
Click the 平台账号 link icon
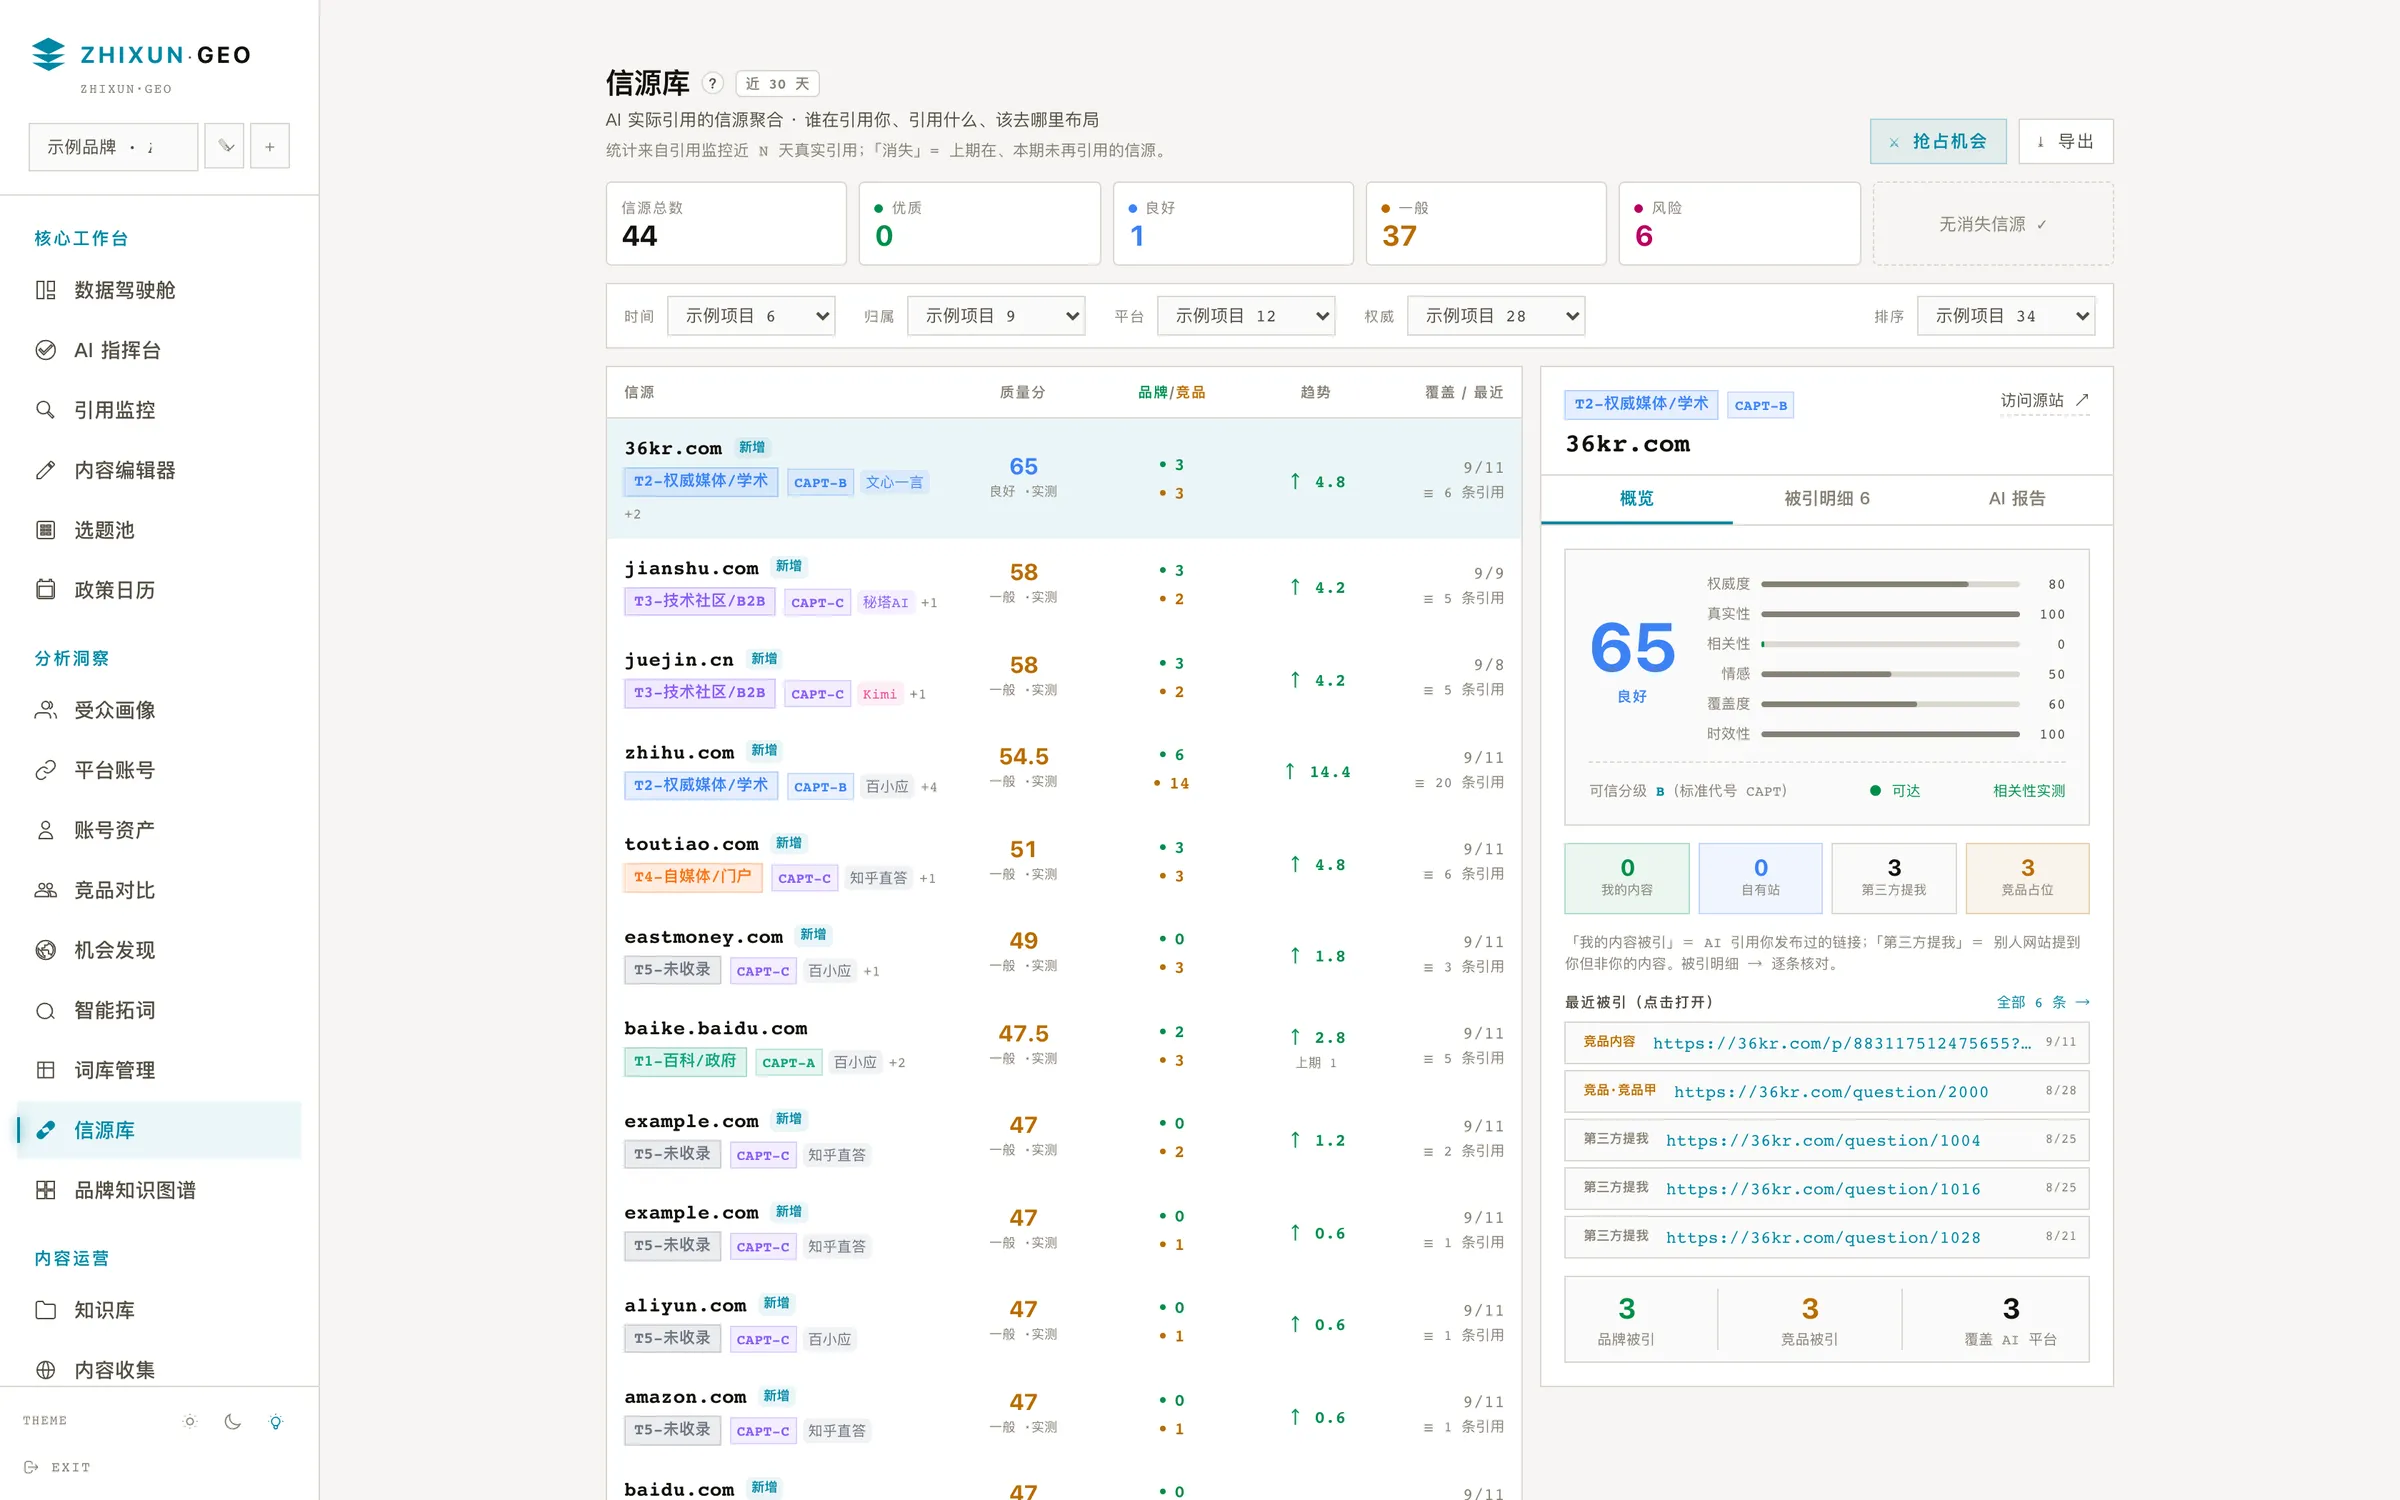click(x=46, y=770)
